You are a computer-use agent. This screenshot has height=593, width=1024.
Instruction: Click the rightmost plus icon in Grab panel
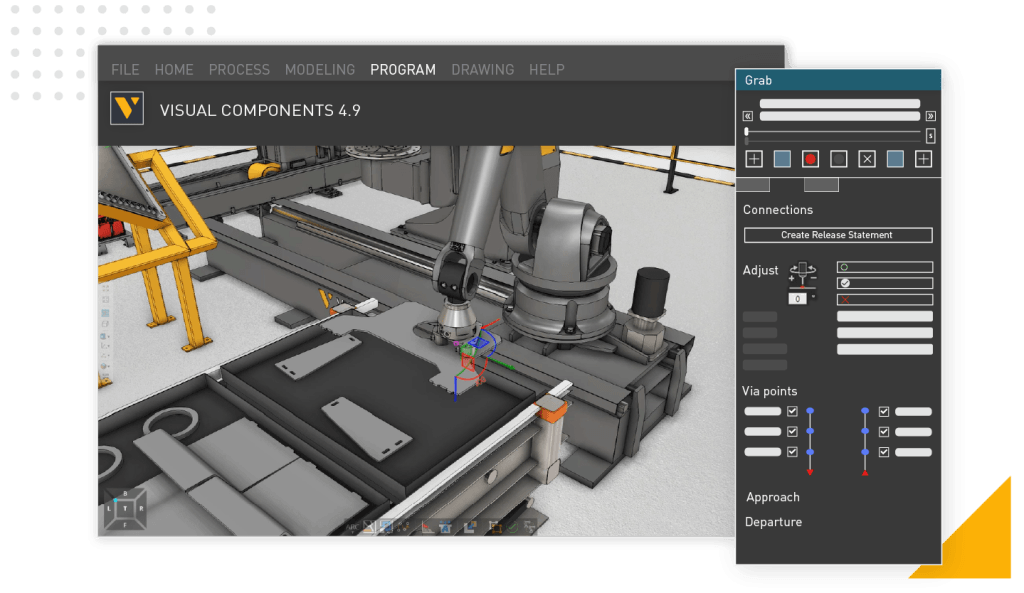923,159
